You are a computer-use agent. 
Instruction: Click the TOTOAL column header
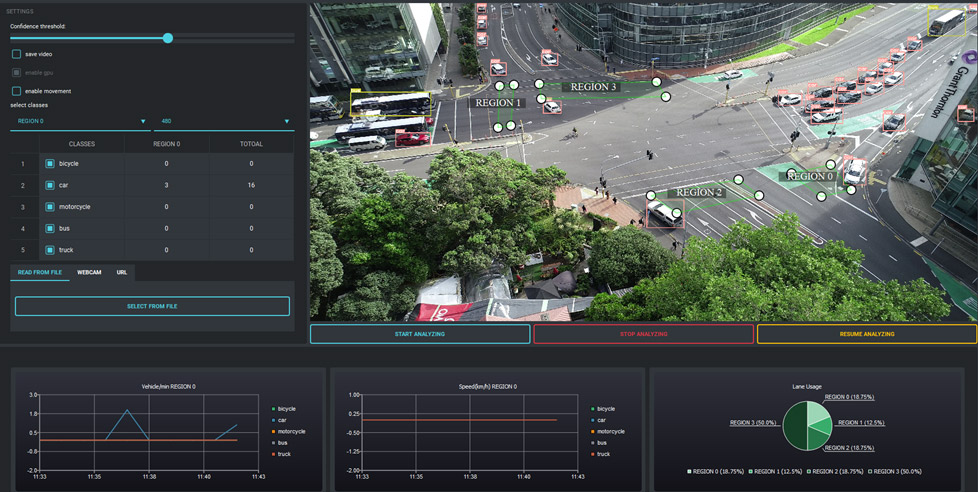[x=251, y=144]
